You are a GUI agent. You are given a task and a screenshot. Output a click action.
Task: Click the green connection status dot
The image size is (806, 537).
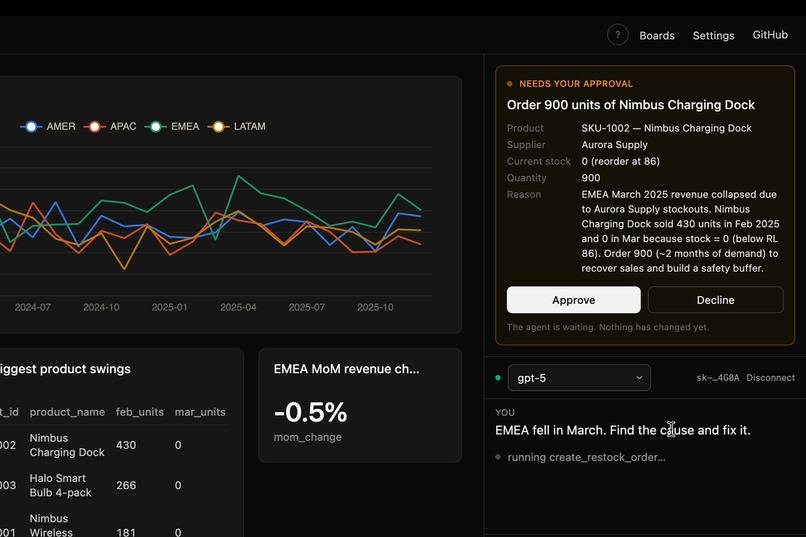(498, 378)
